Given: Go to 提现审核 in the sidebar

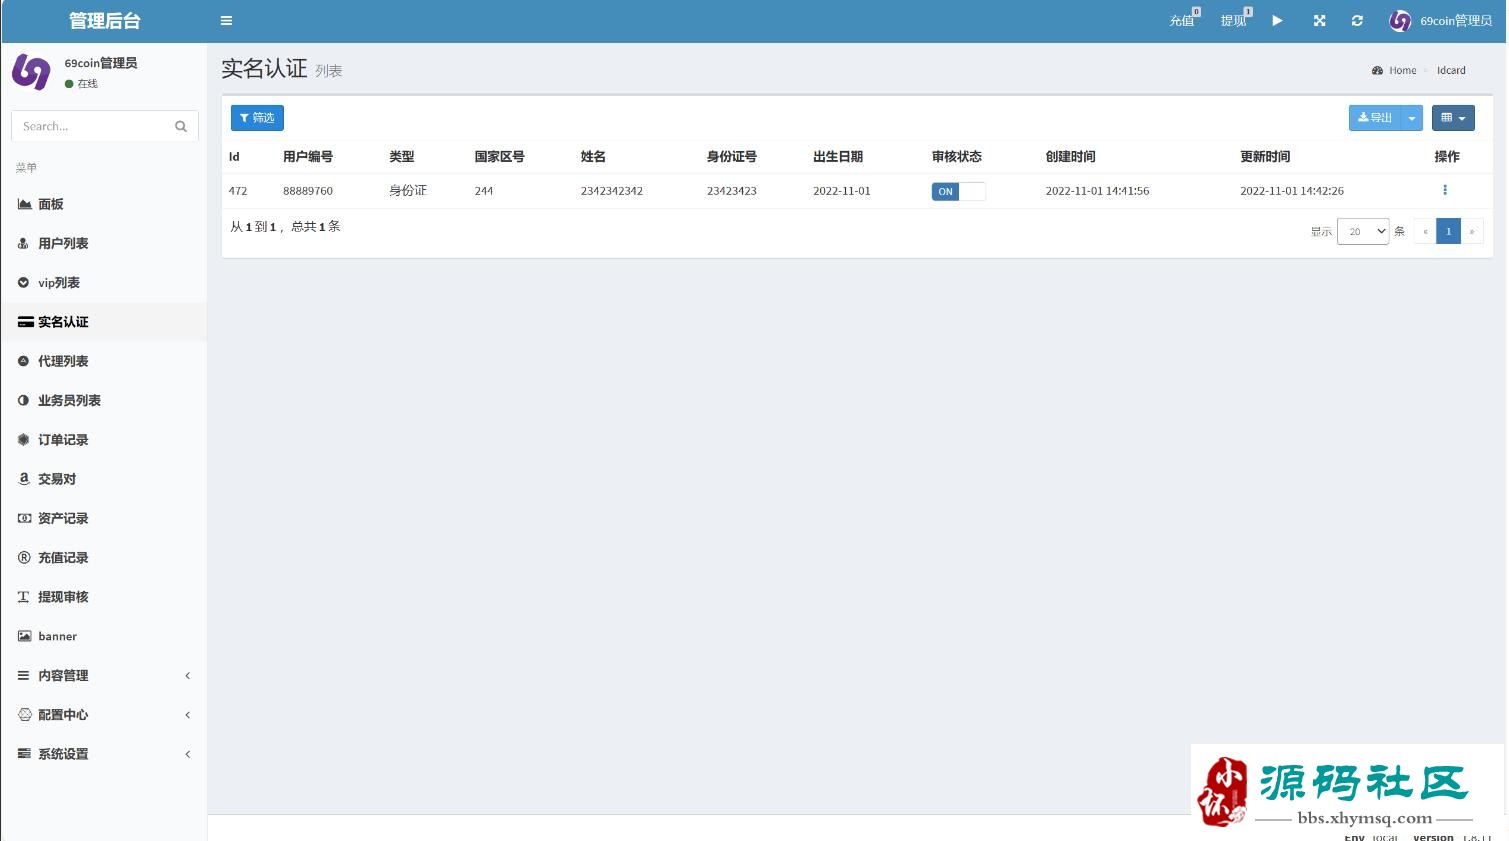Looking at the screenshot, I should point(104,597).
